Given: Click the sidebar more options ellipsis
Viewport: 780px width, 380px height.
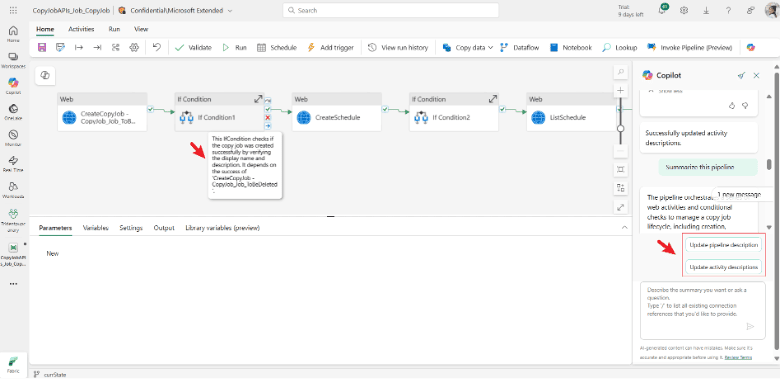Looking at the screenshot, I should pyautogui.click(x=13, y=284).
